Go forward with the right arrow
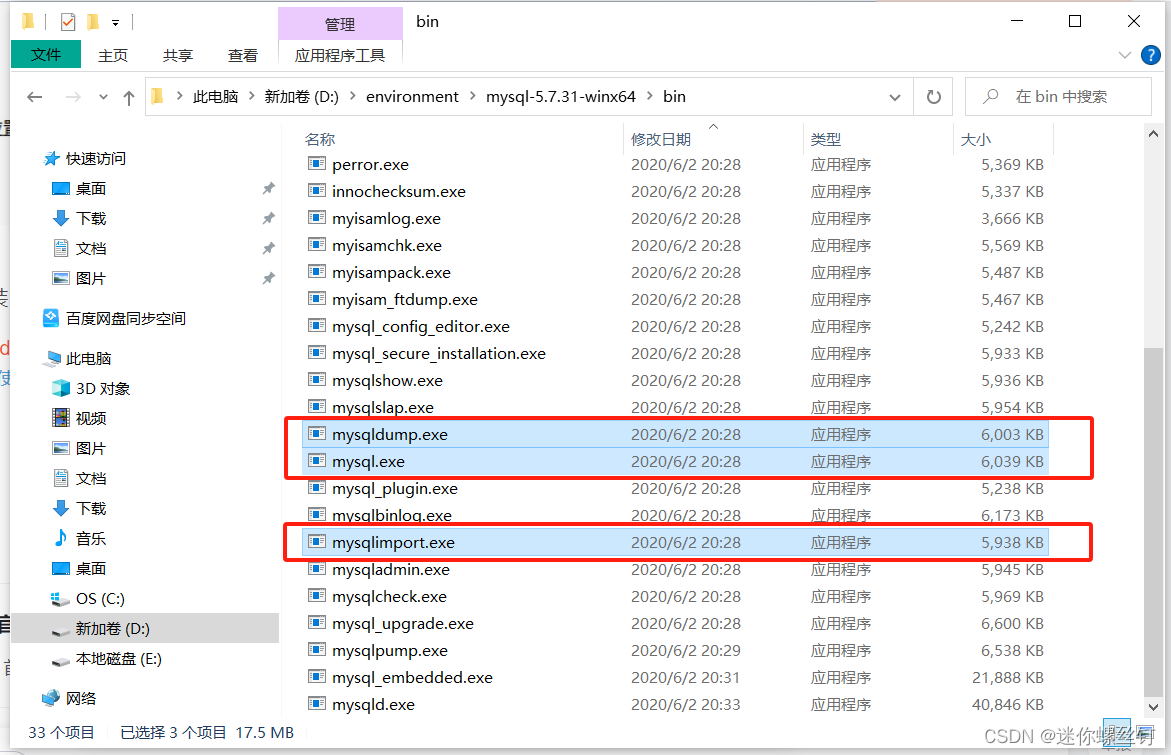Screen dimensions: 1171x755 coord(73,97)
